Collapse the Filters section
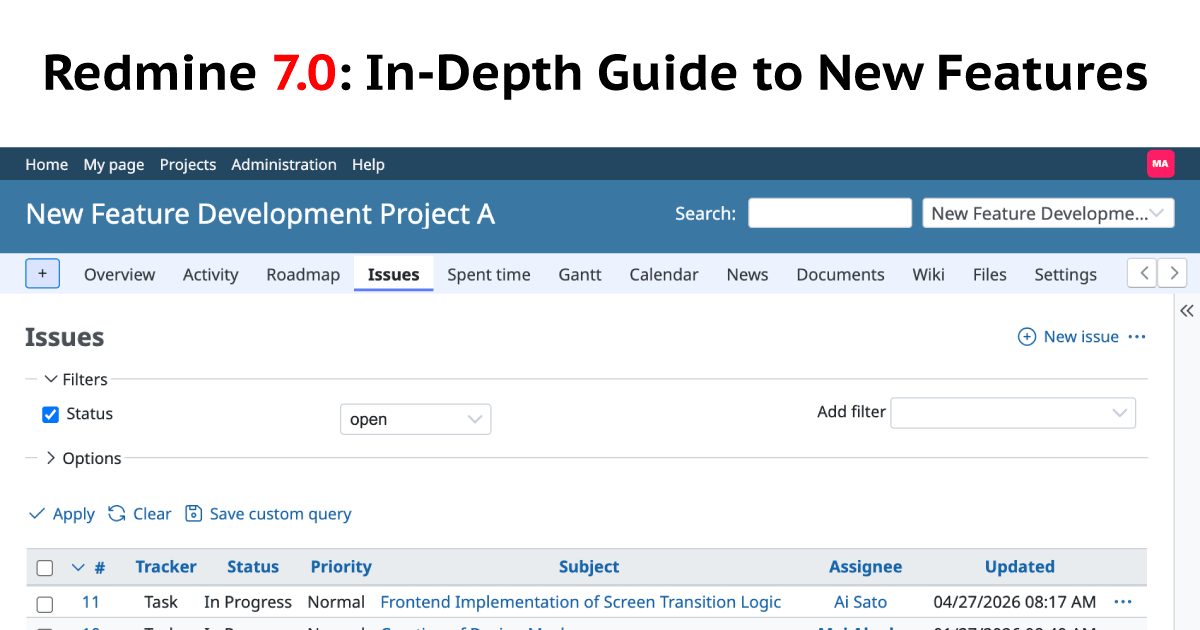 pos(76,380)
